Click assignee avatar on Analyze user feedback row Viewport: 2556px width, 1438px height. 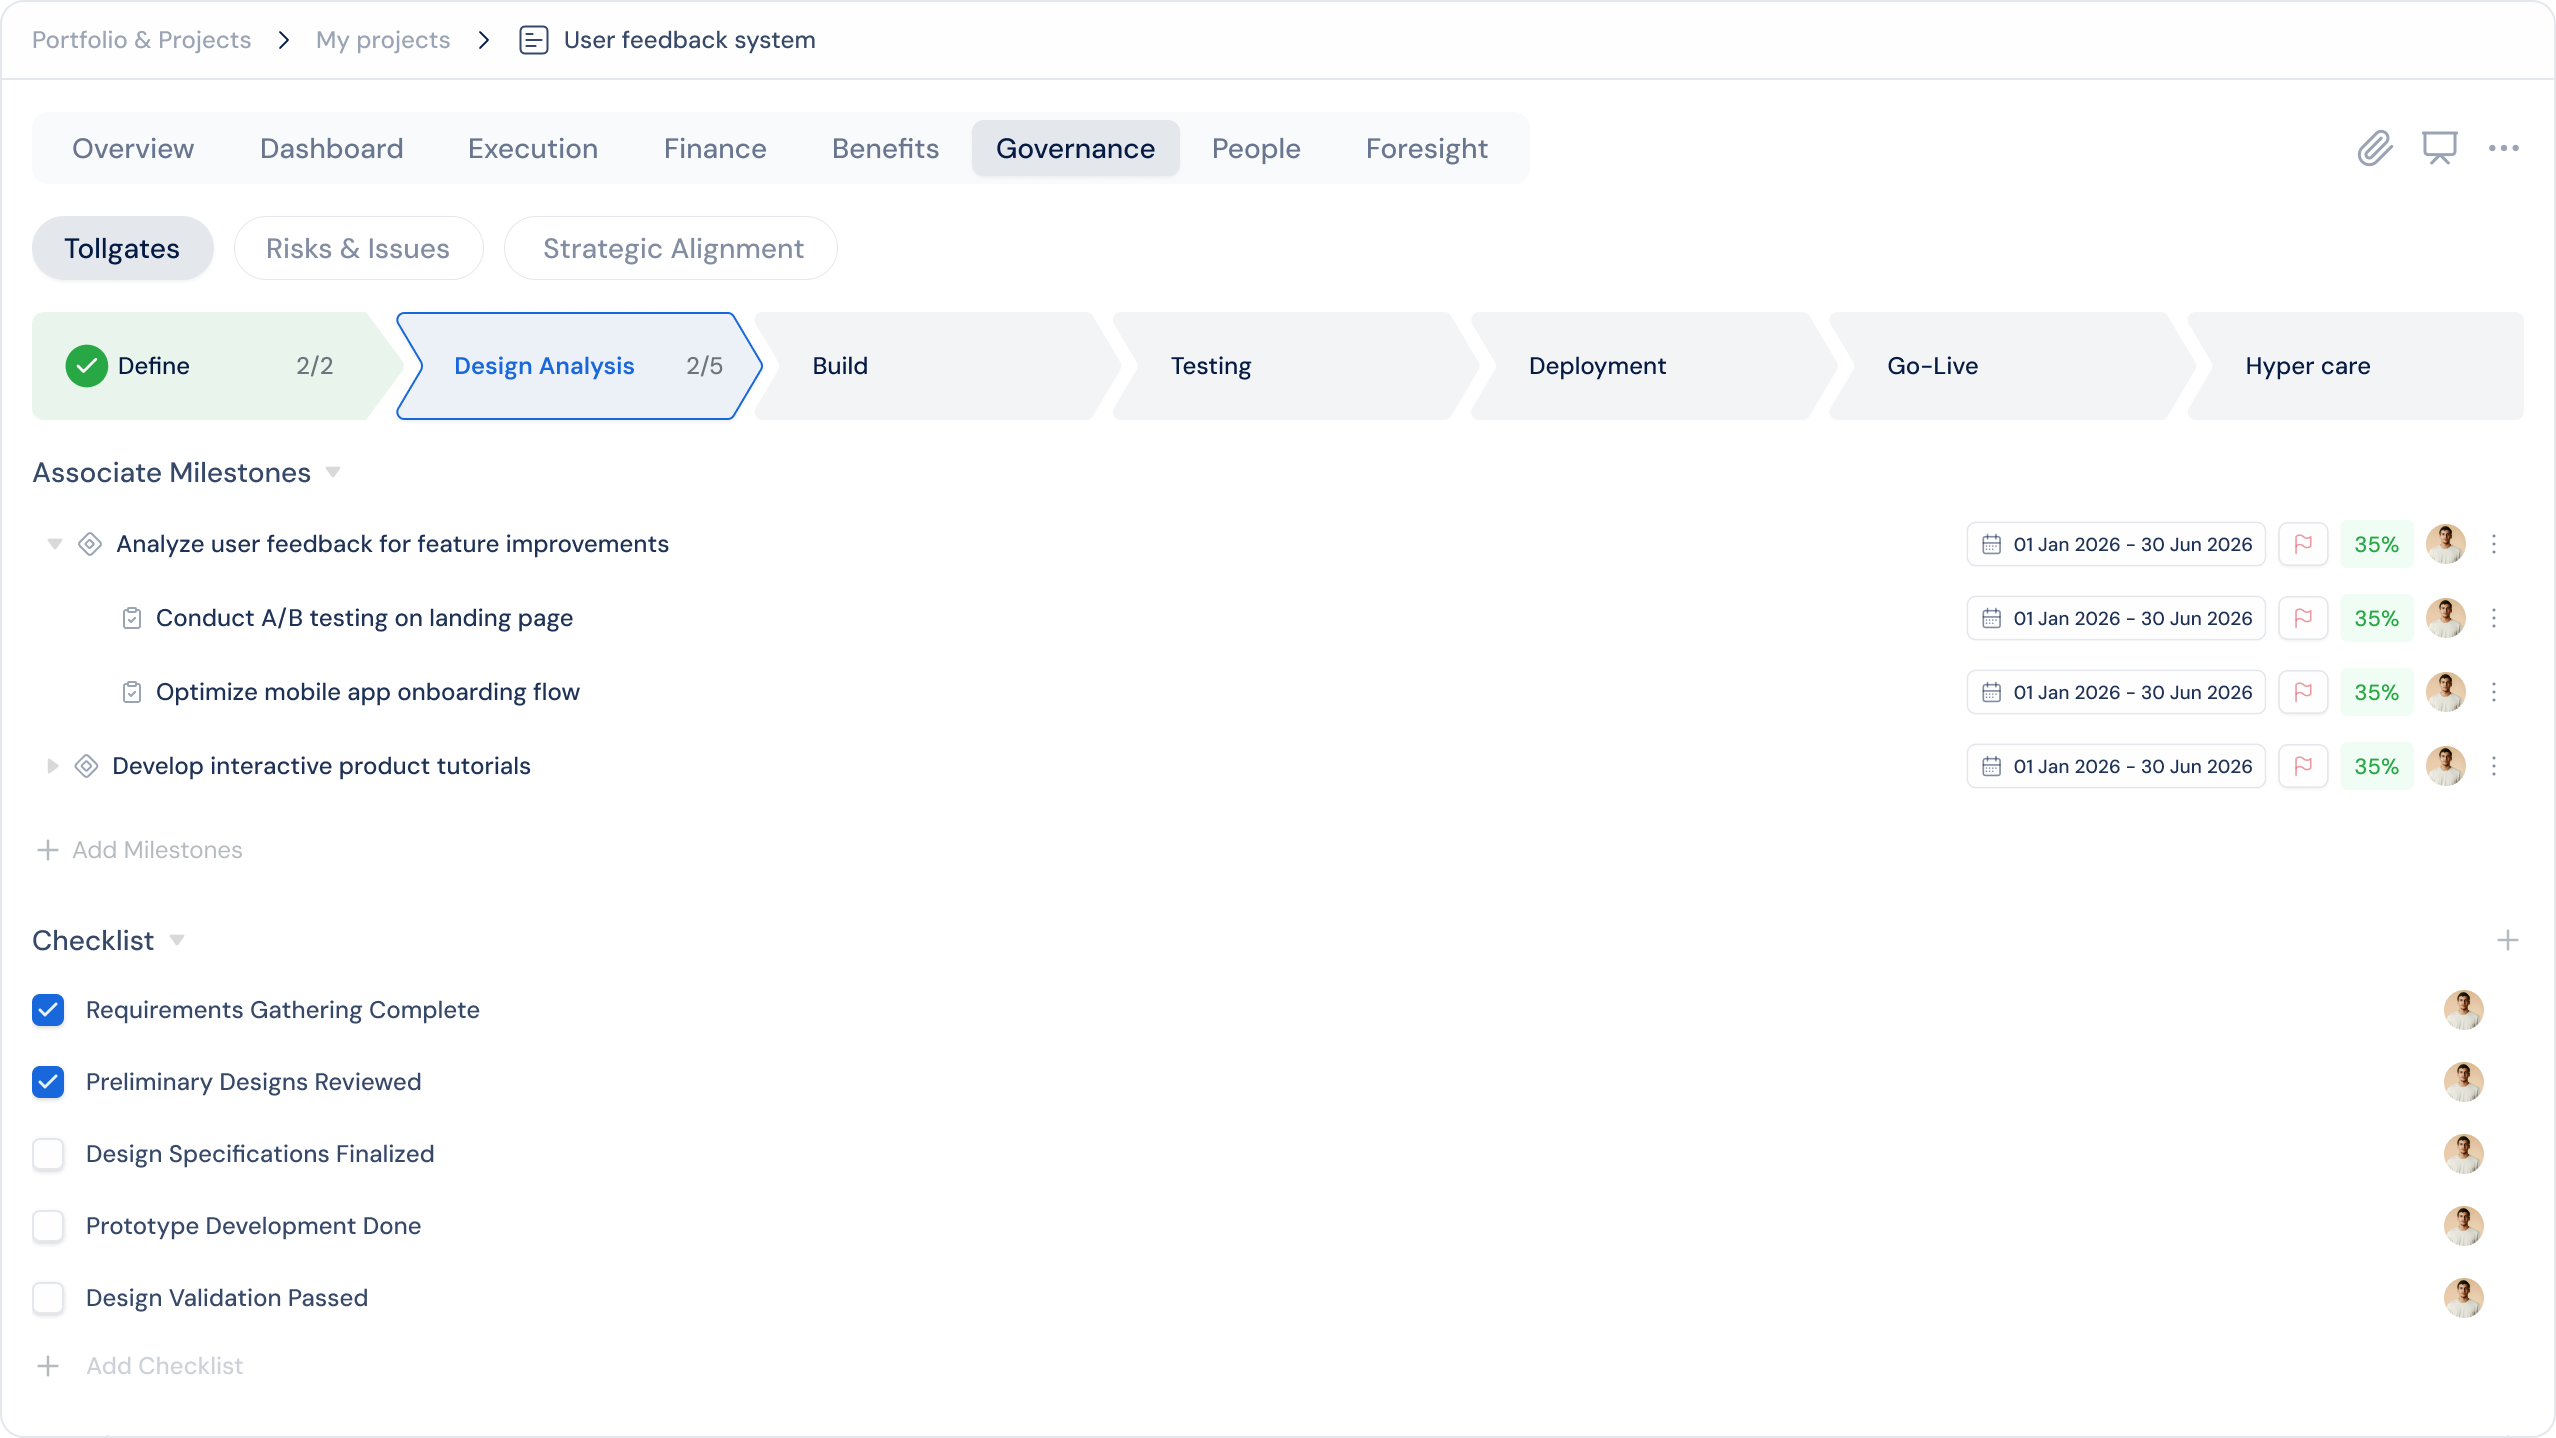click(2445, 544)
